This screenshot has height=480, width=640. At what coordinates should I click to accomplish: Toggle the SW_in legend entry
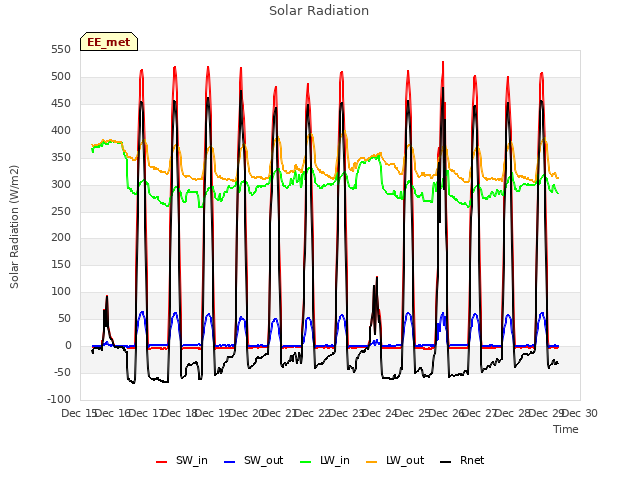tap(182, 460)
